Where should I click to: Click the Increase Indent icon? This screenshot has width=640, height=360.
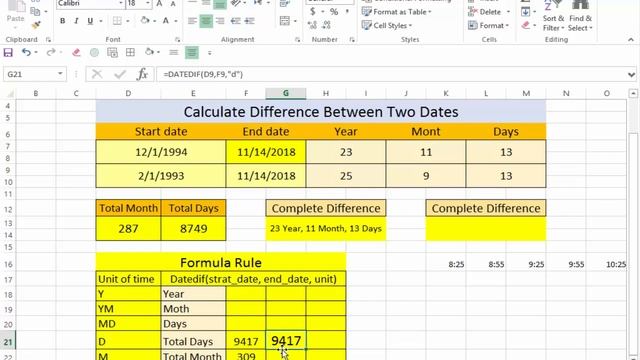[x=249, y=21]
